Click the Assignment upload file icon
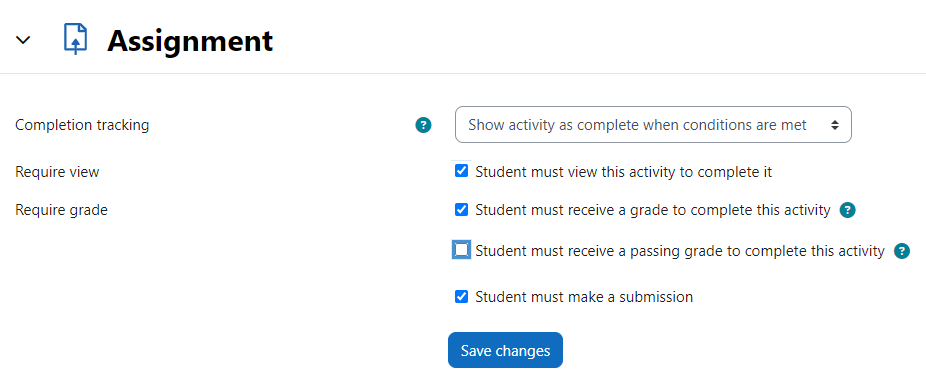Viewport: 926px width, 385px height. pyautogui.click(x=76, y=40)
